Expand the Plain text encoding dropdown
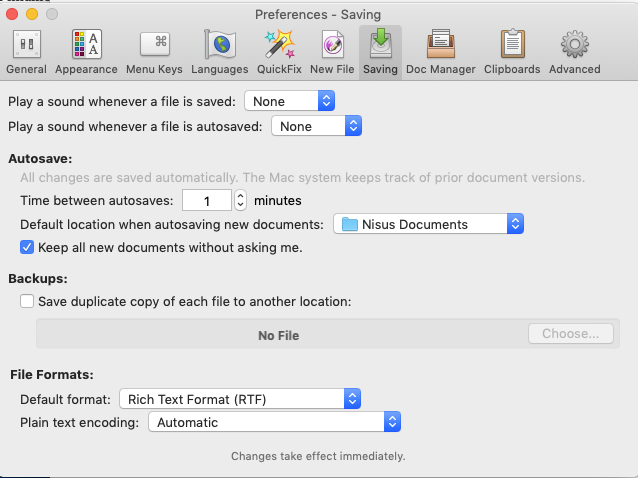This screenshot has width=638, height=478. pos(274,422)
